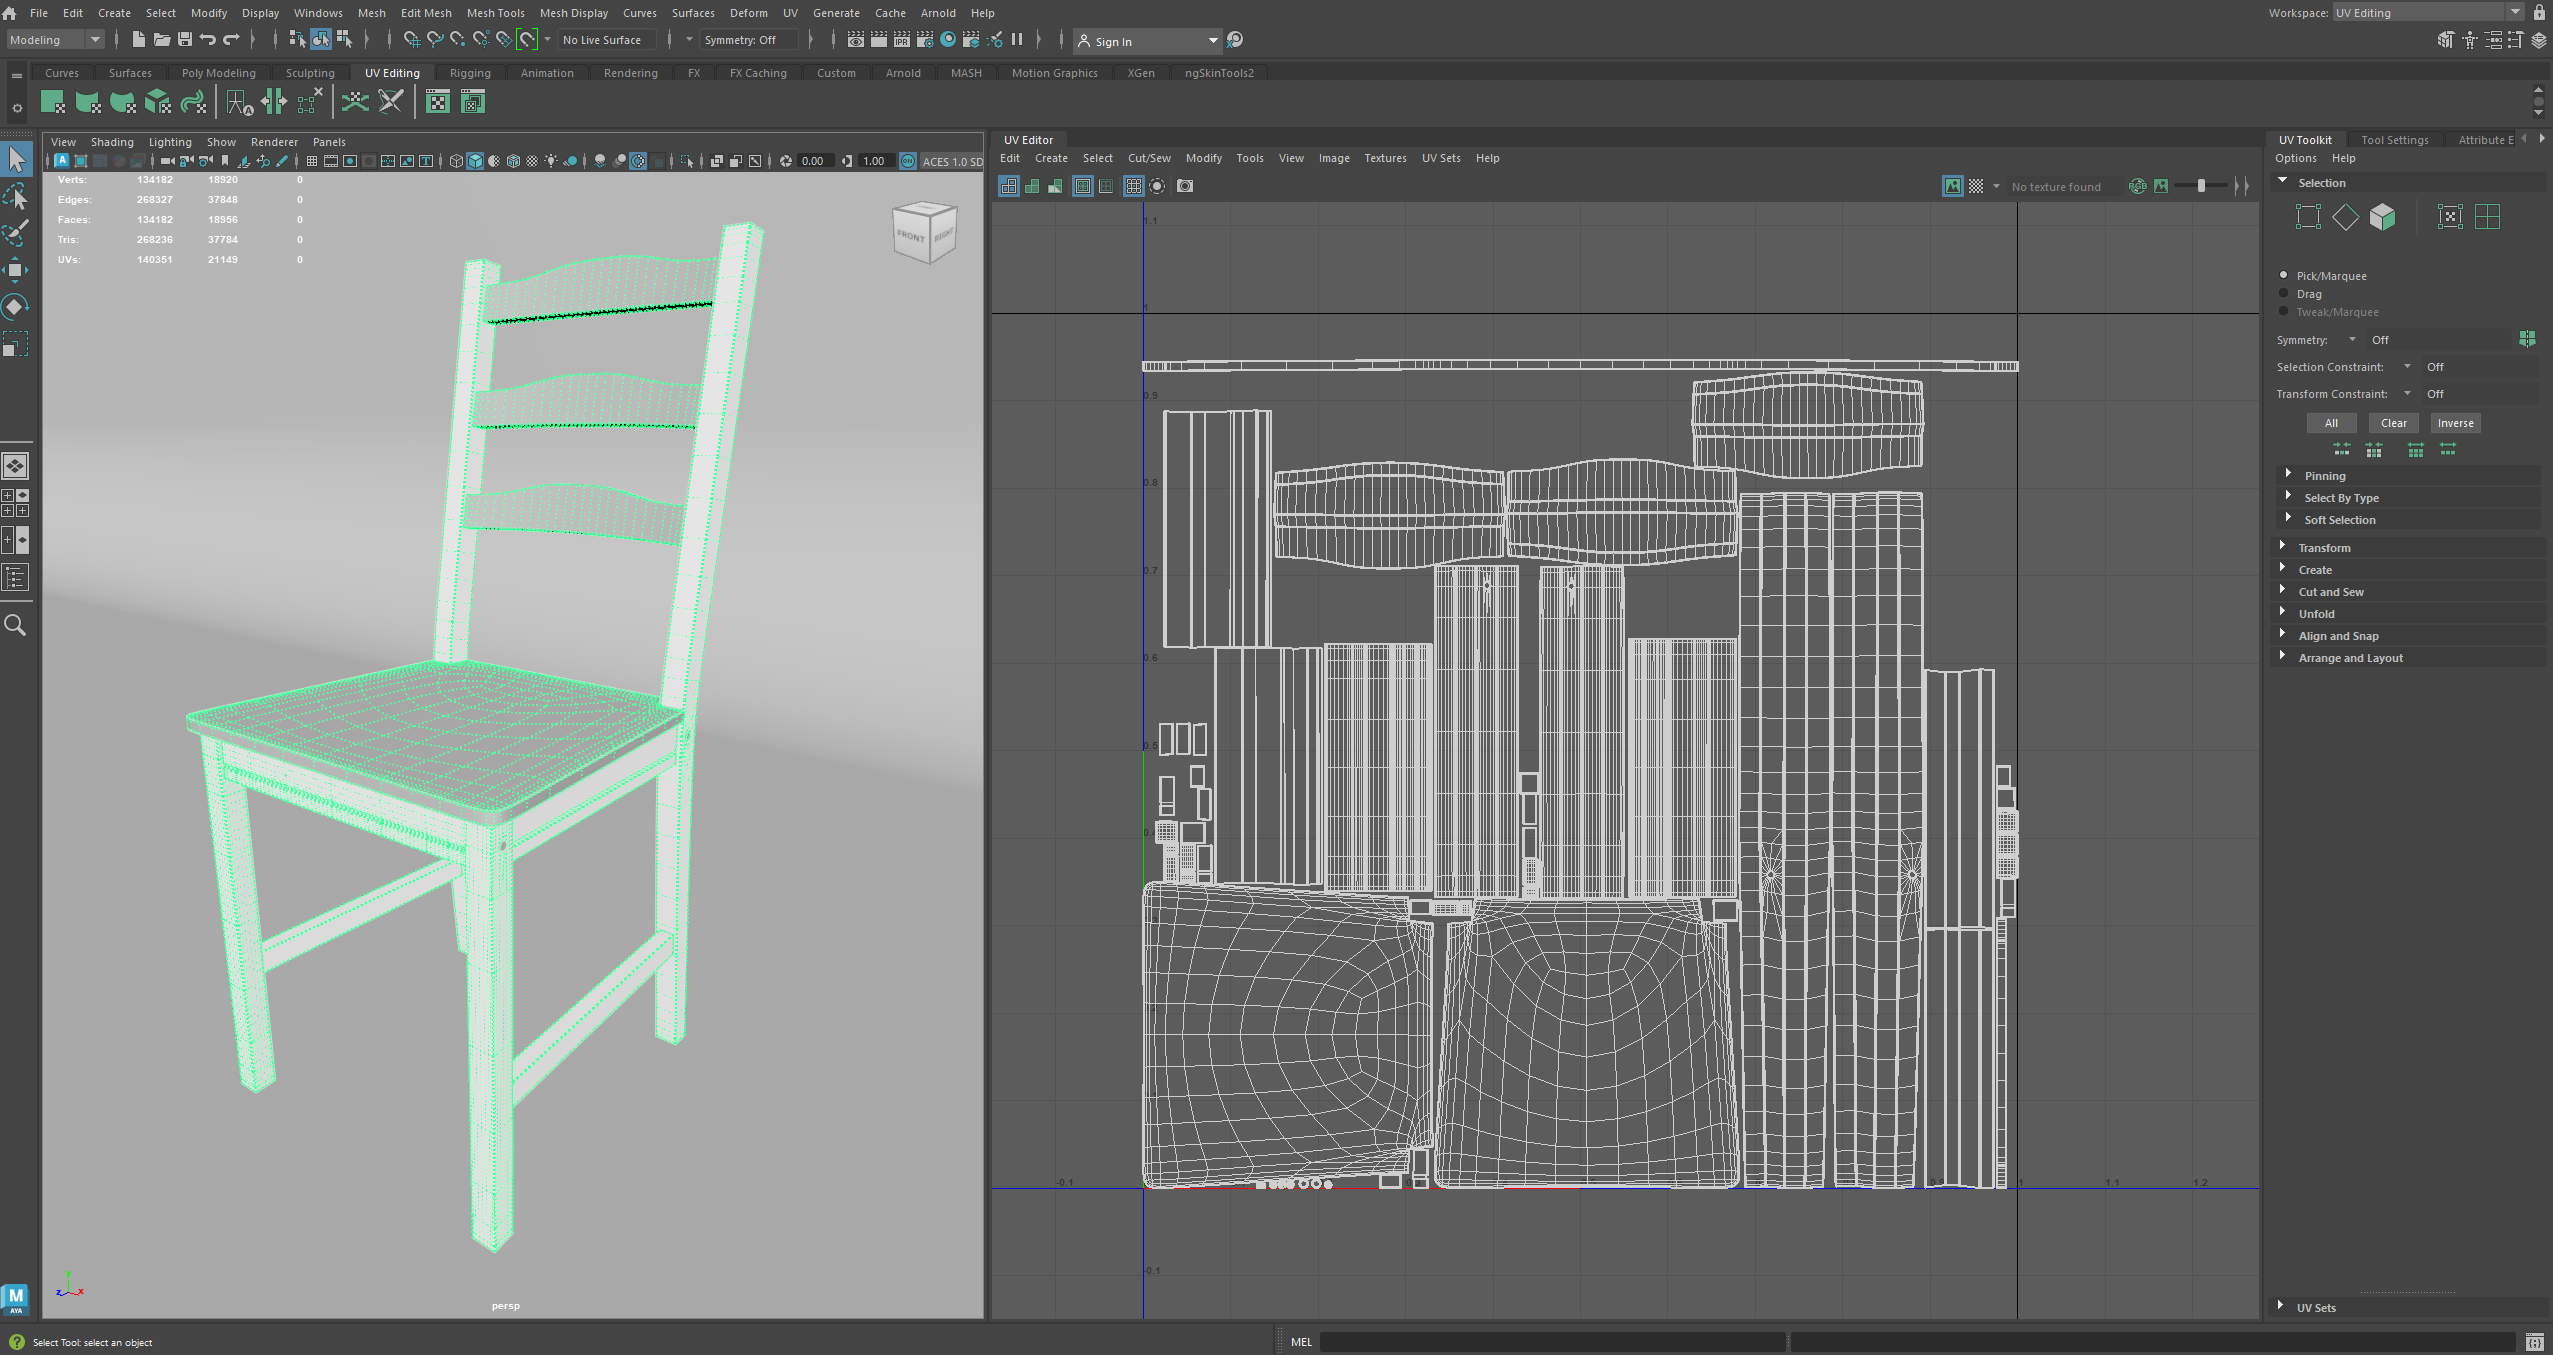Click the planar mapping shelf icon
Screen dimensions: 2553x1355
[52, 102]
